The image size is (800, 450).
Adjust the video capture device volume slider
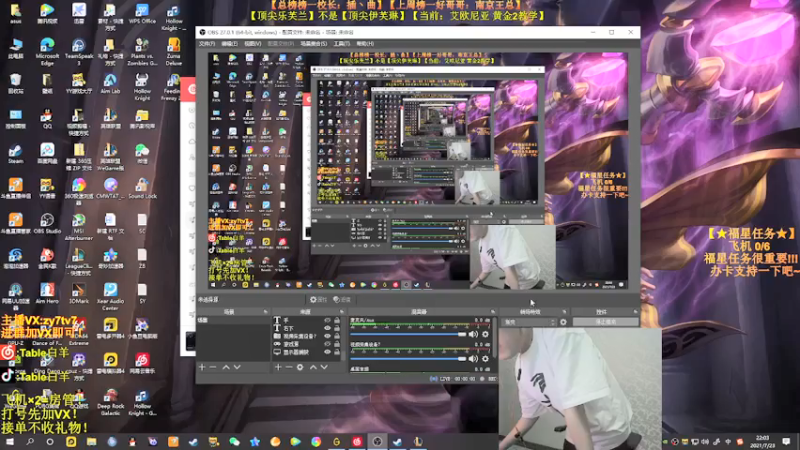[408, 359]
